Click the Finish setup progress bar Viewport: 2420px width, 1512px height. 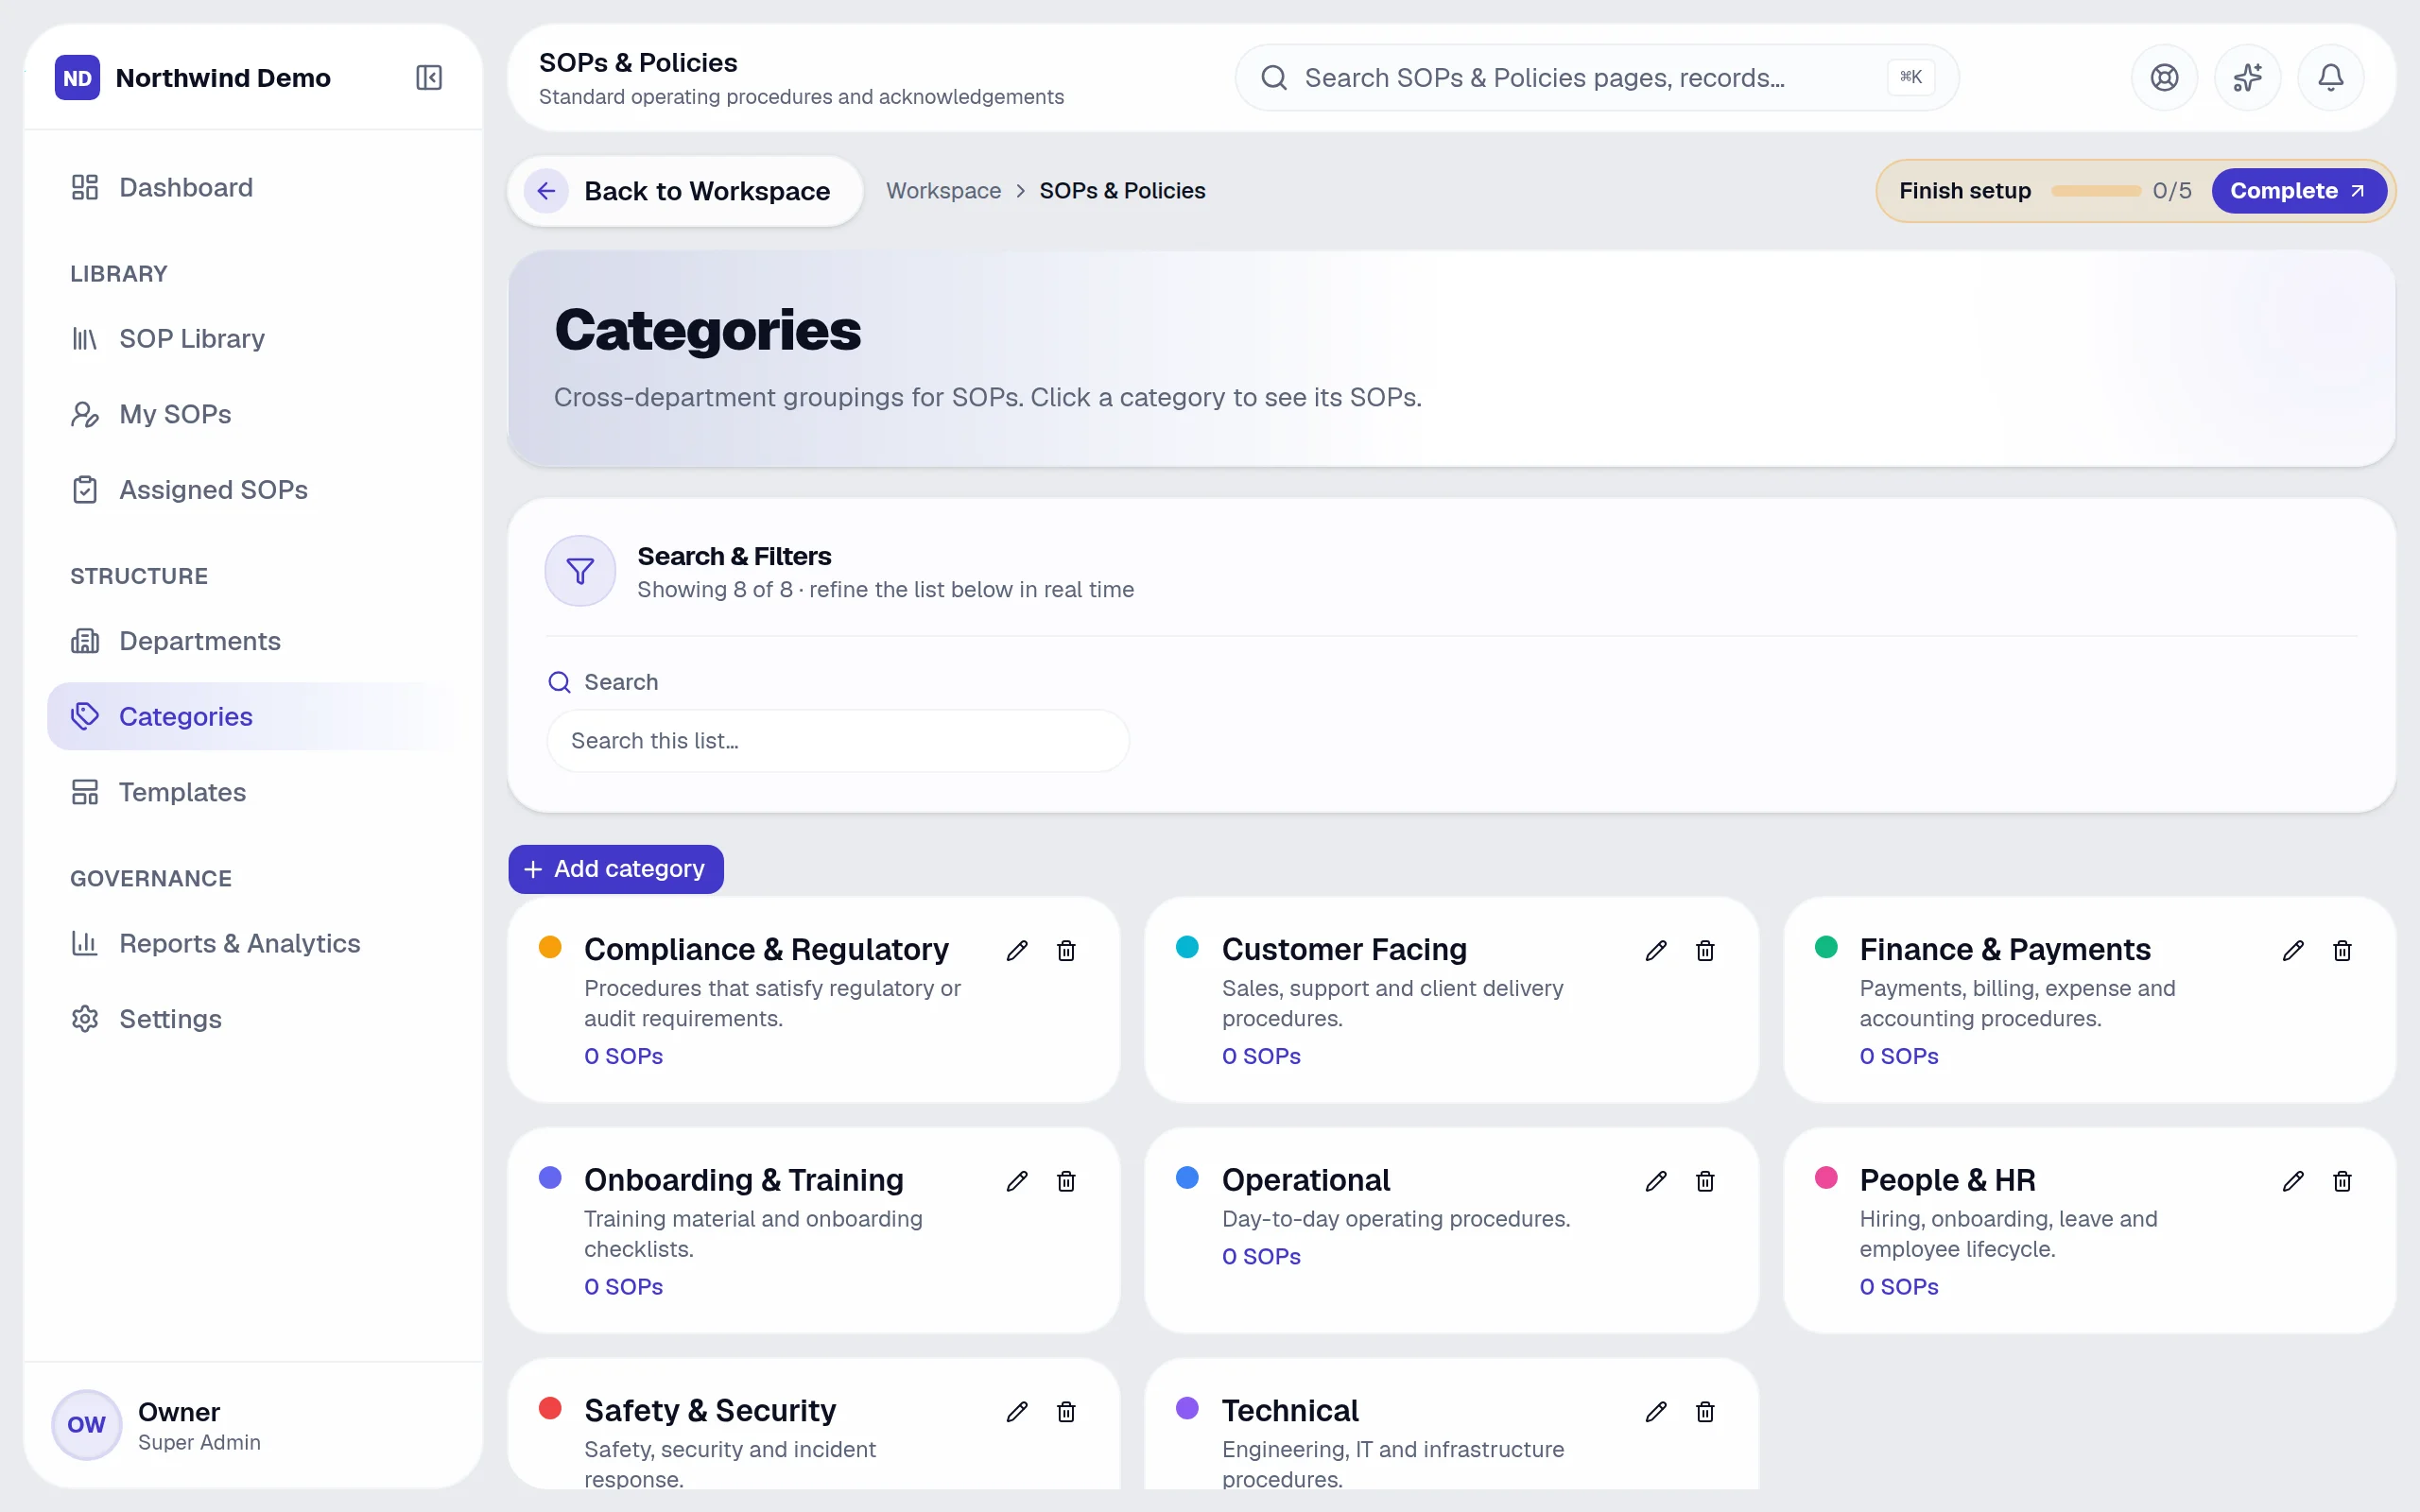(2096, 190)
